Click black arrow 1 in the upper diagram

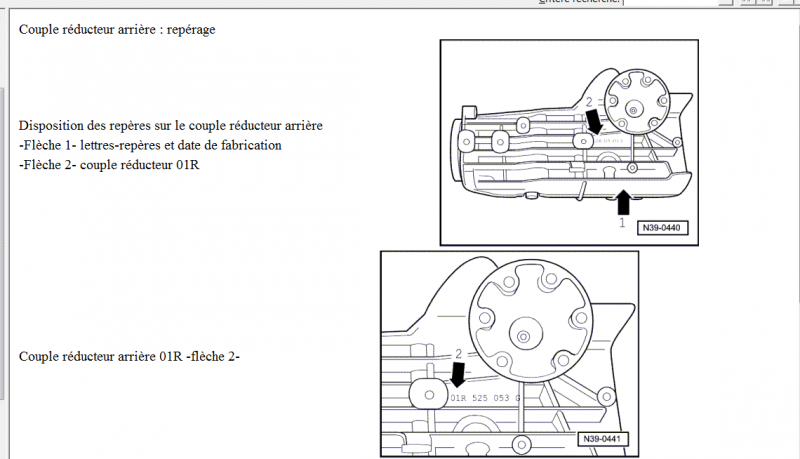pos(623,200)
